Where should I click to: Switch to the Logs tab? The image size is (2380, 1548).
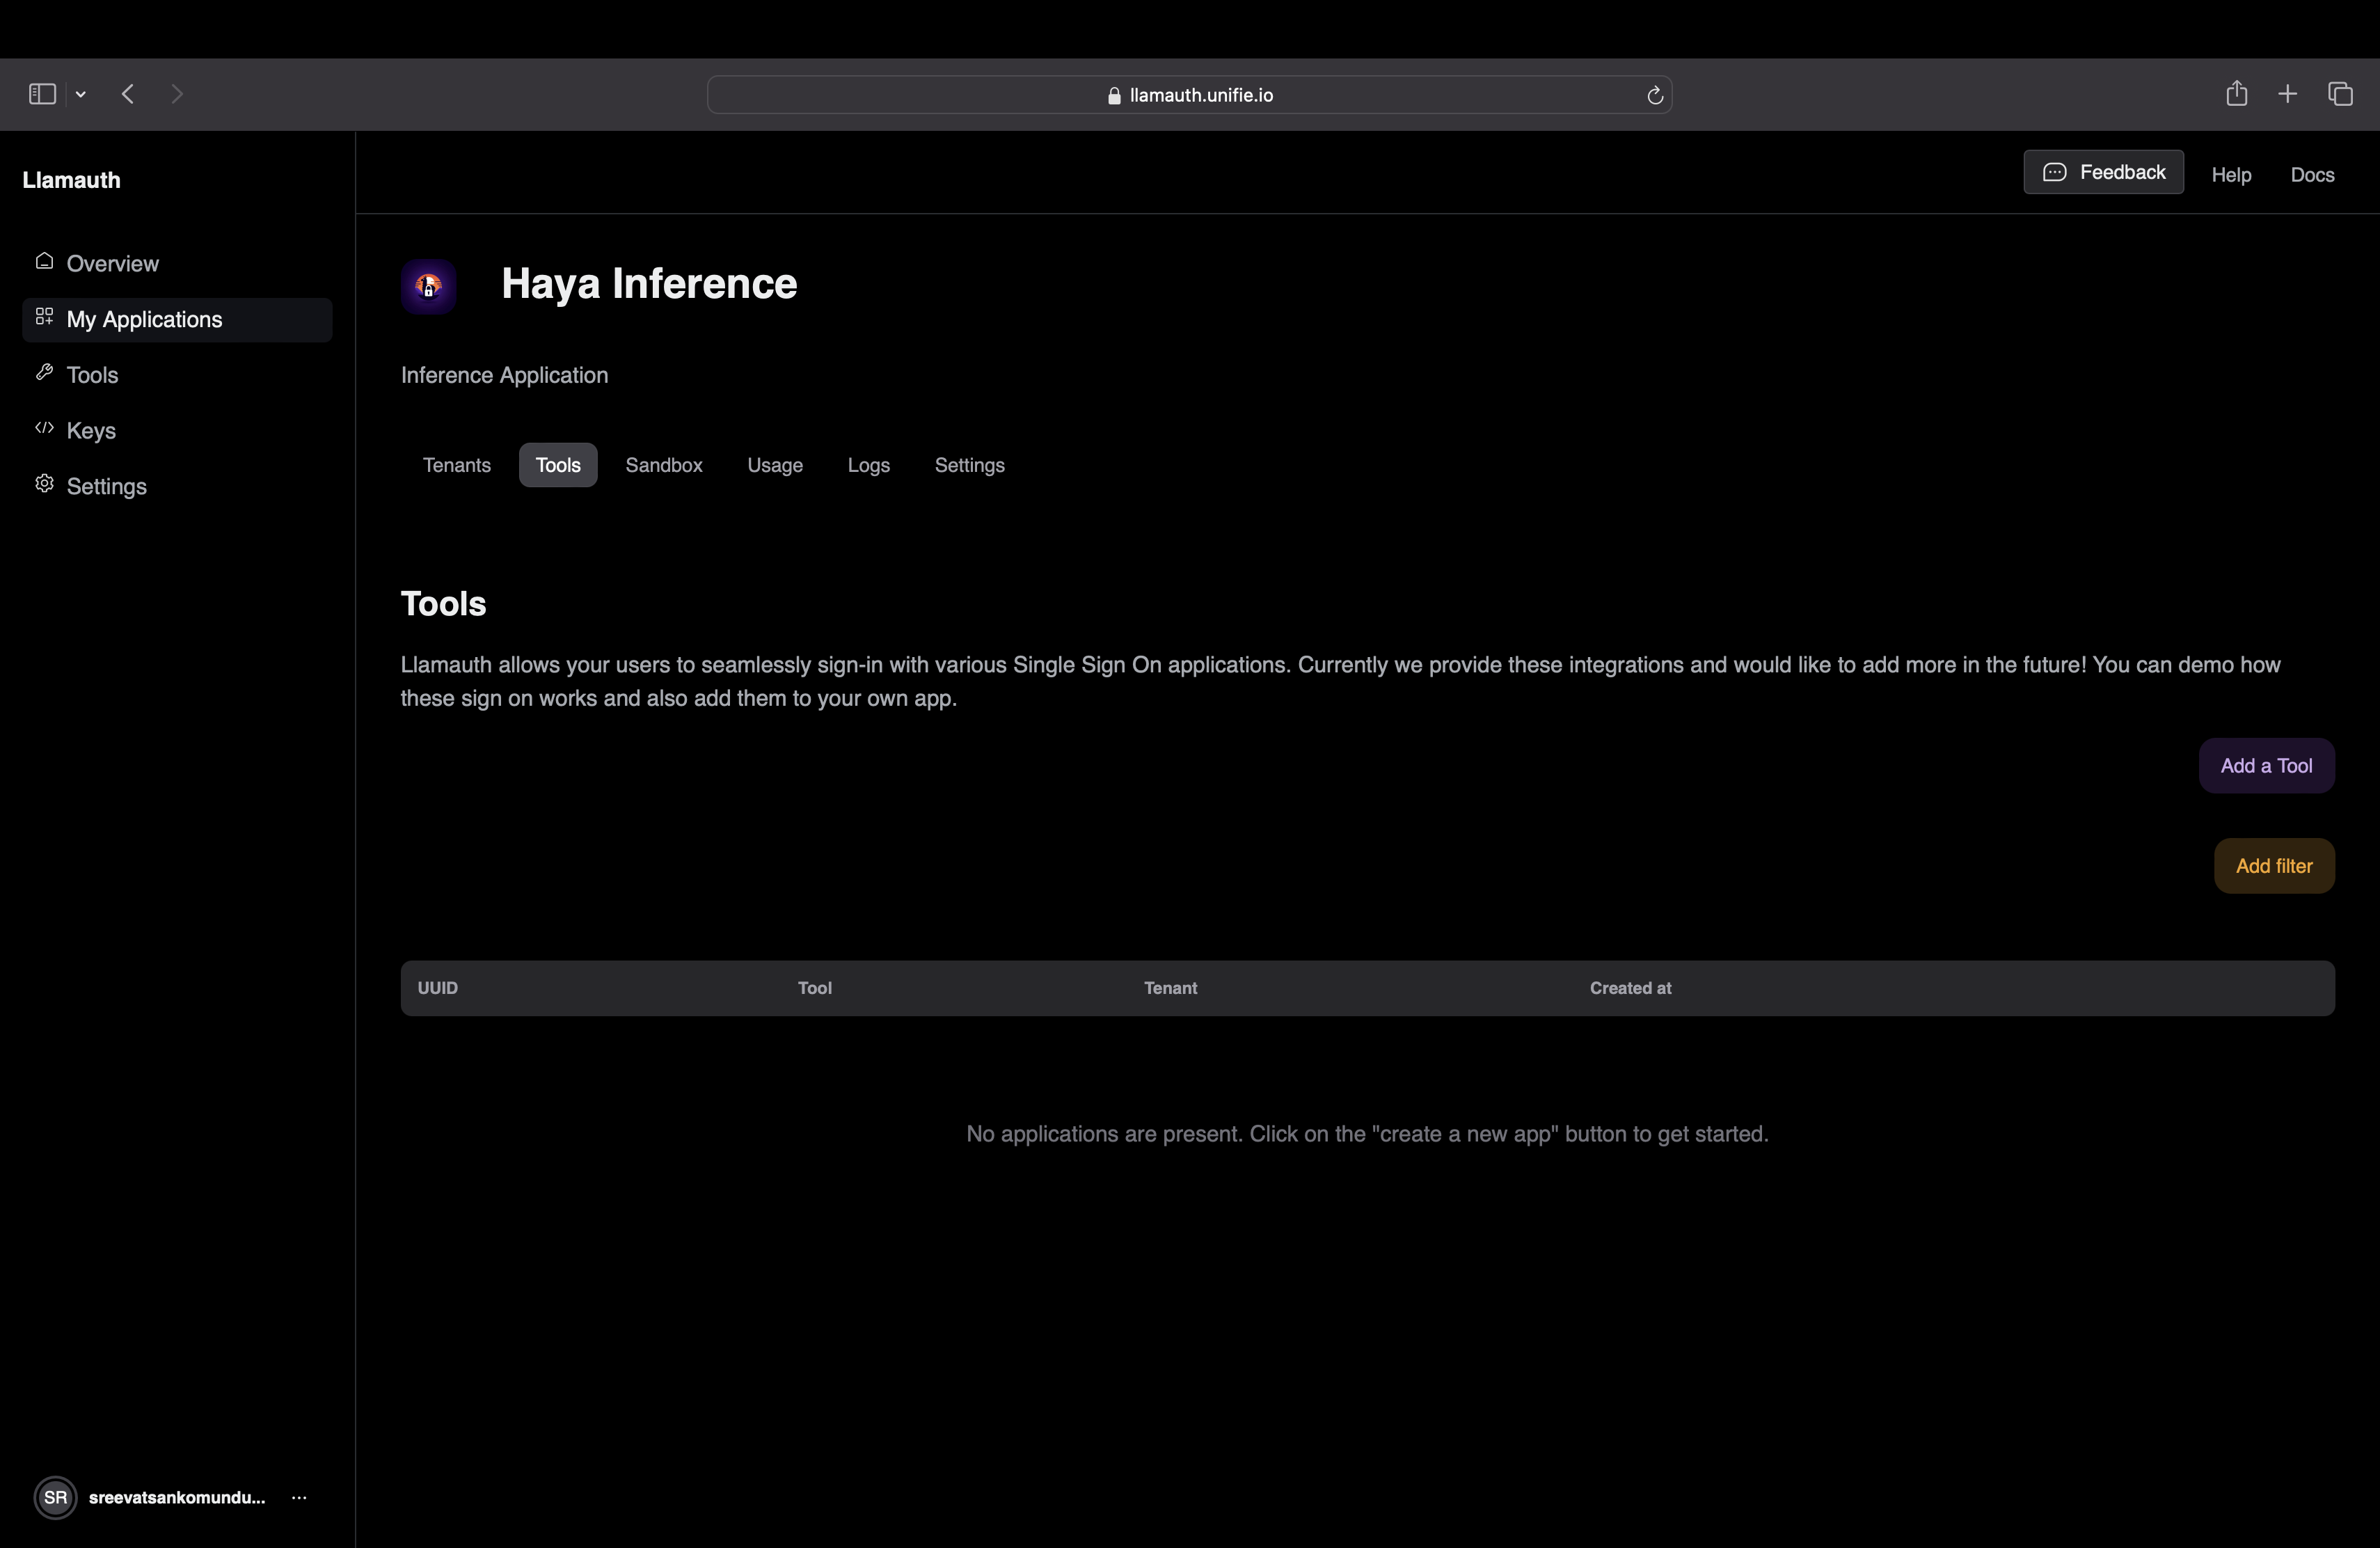pos(868,465)
